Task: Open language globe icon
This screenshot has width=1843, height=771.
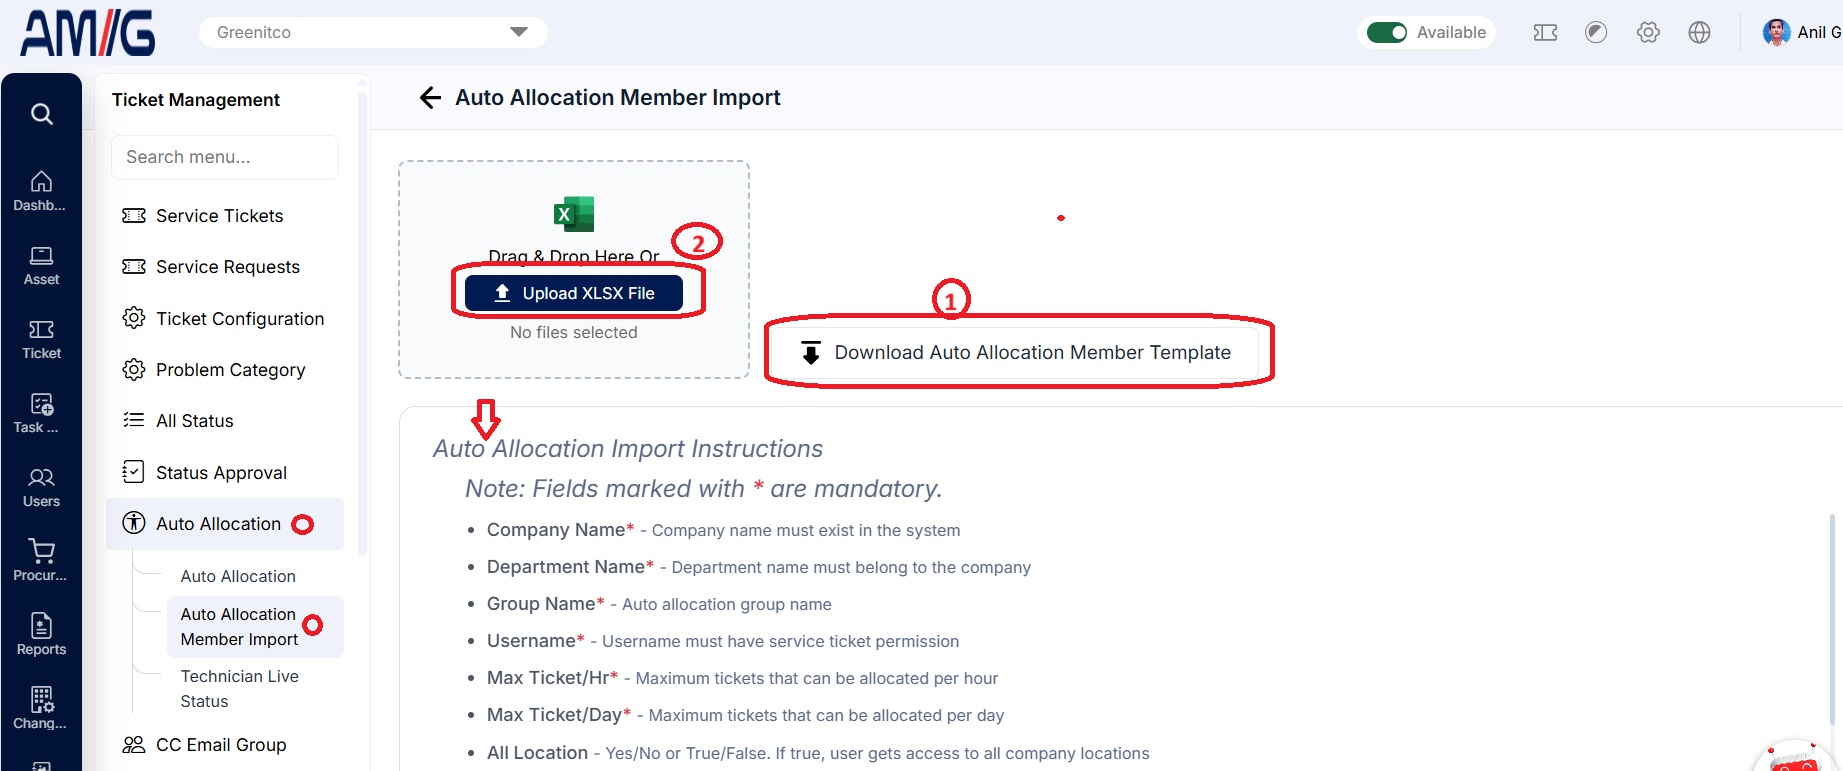Action: pos(1699,32)
